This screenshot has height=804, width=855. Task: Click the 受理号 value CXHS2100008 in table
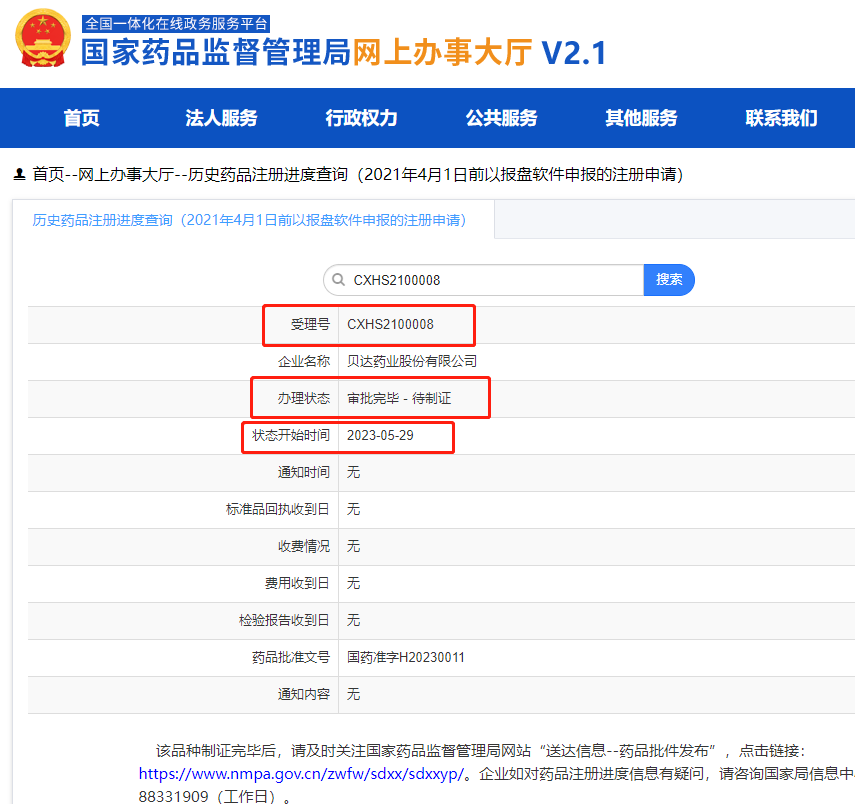[x=390, y=324]
